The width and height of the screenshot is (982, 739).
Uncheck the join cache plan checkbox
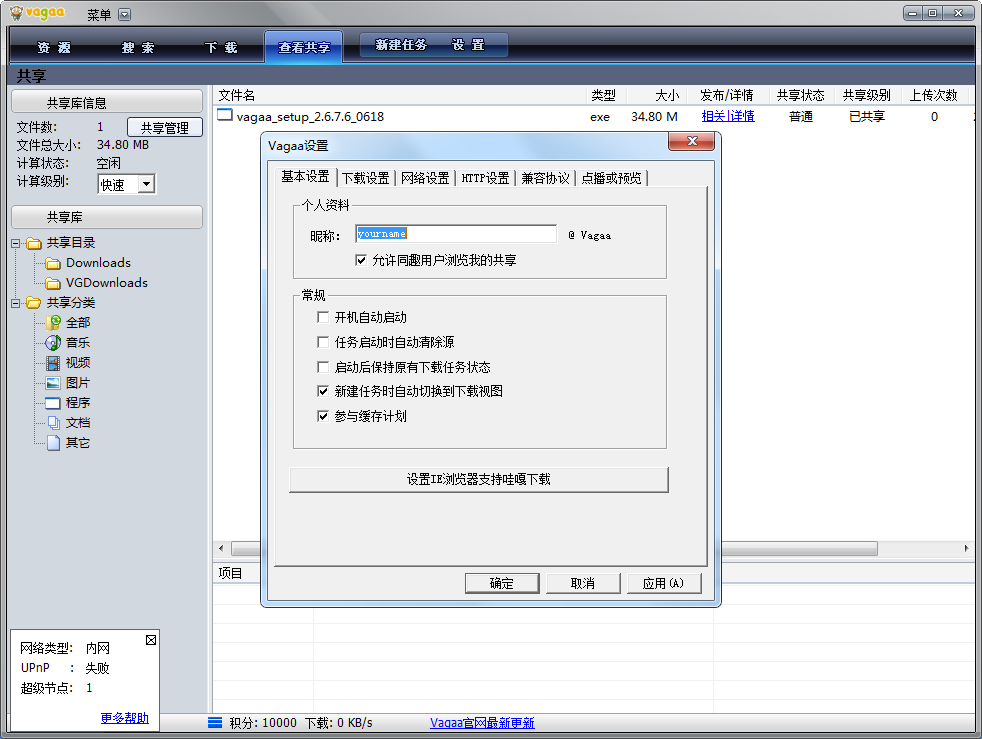pos(323,416)
